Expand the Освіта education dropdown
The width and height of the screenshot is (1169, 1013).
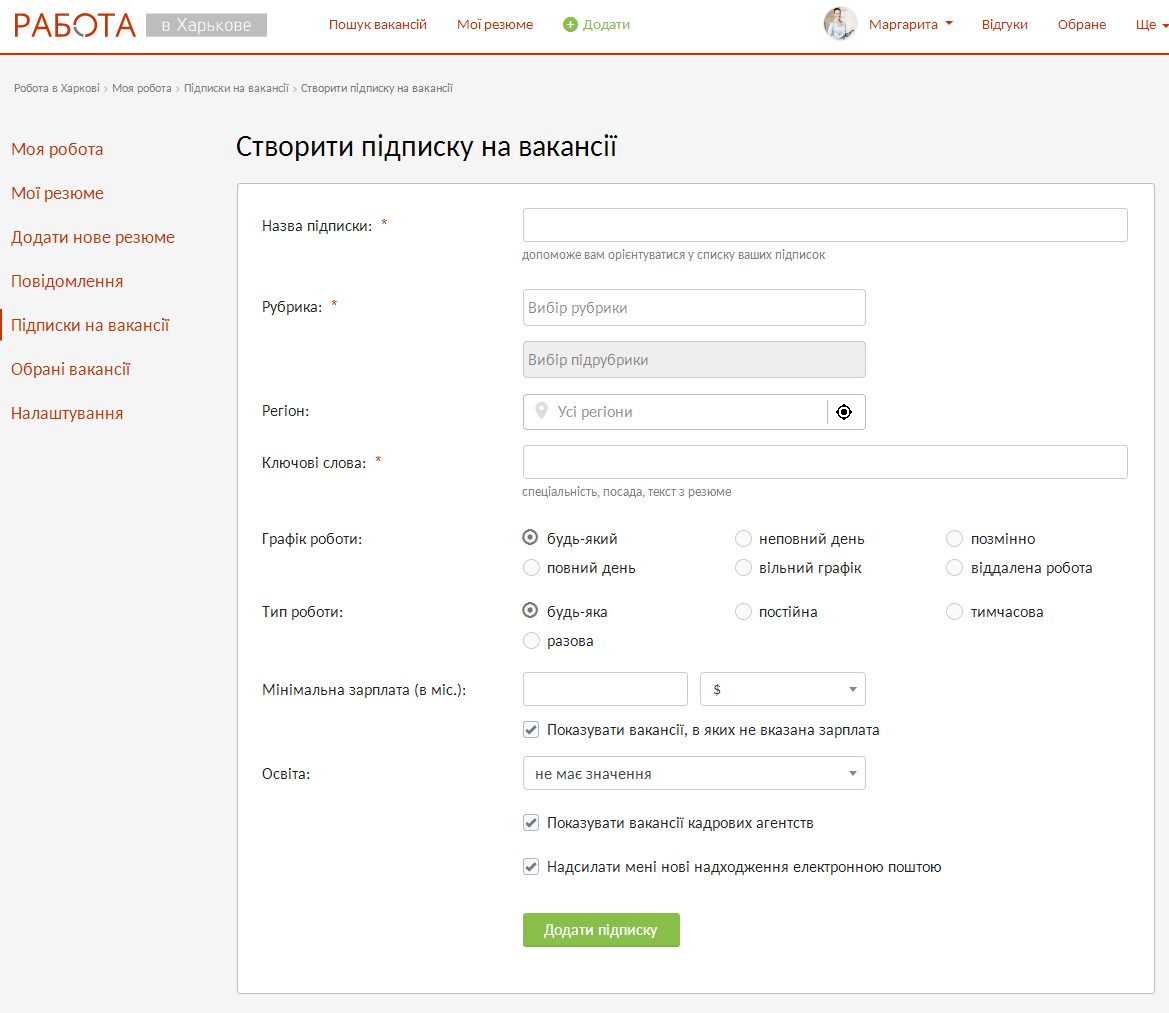[694, 773]
